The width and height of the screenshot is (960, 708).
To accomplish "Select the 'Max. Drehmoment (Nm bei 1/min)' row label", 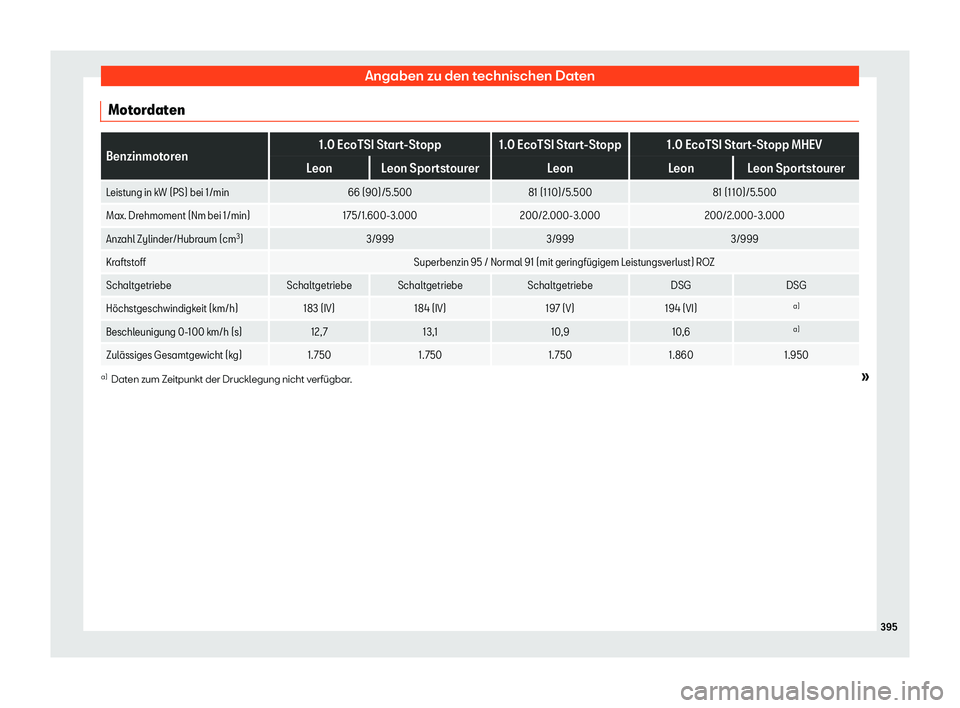I will tap(178, 216).
